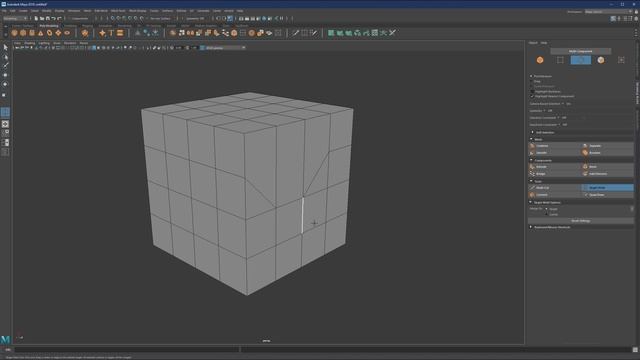
Task: Activate the Select tool arrow in toolbox
Action: tap(5, 48)
